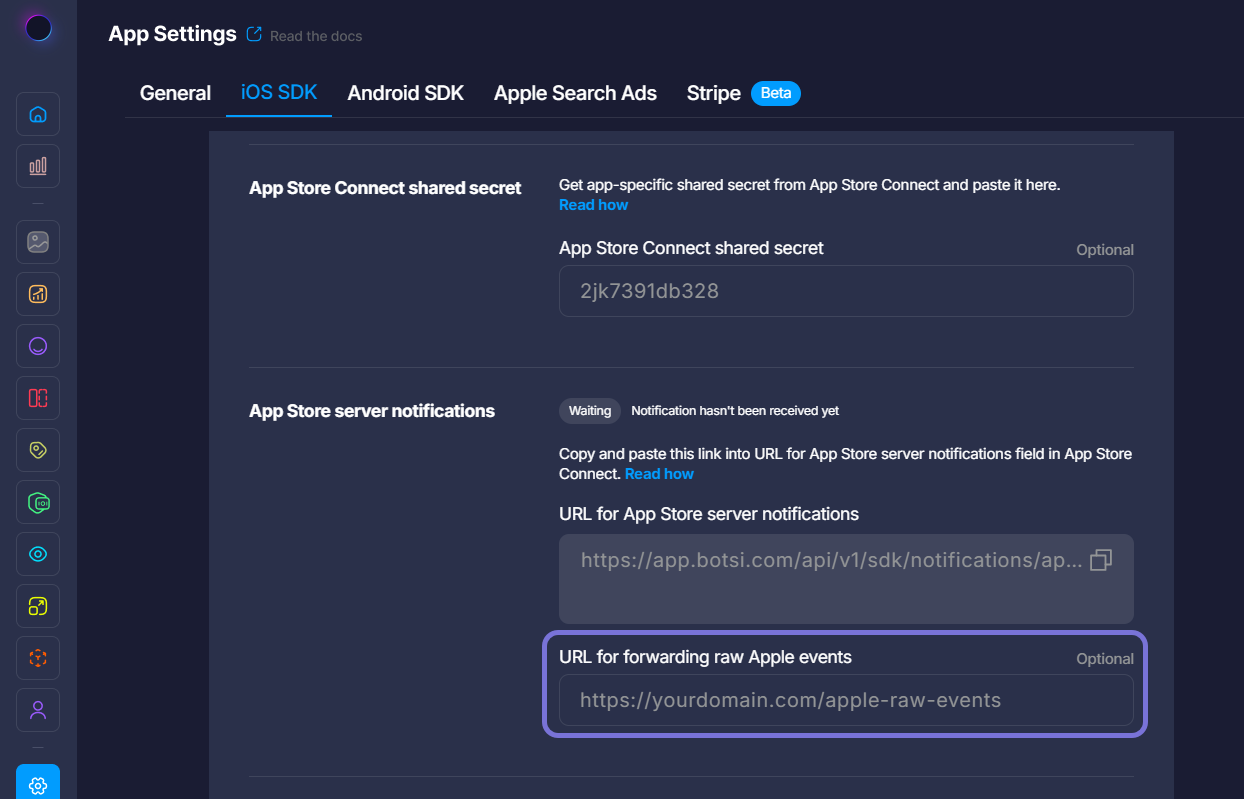This screenshot has width=1244, height=799.
Task: Click the red split-columns sidebar icon
Action: click(38, 398)
